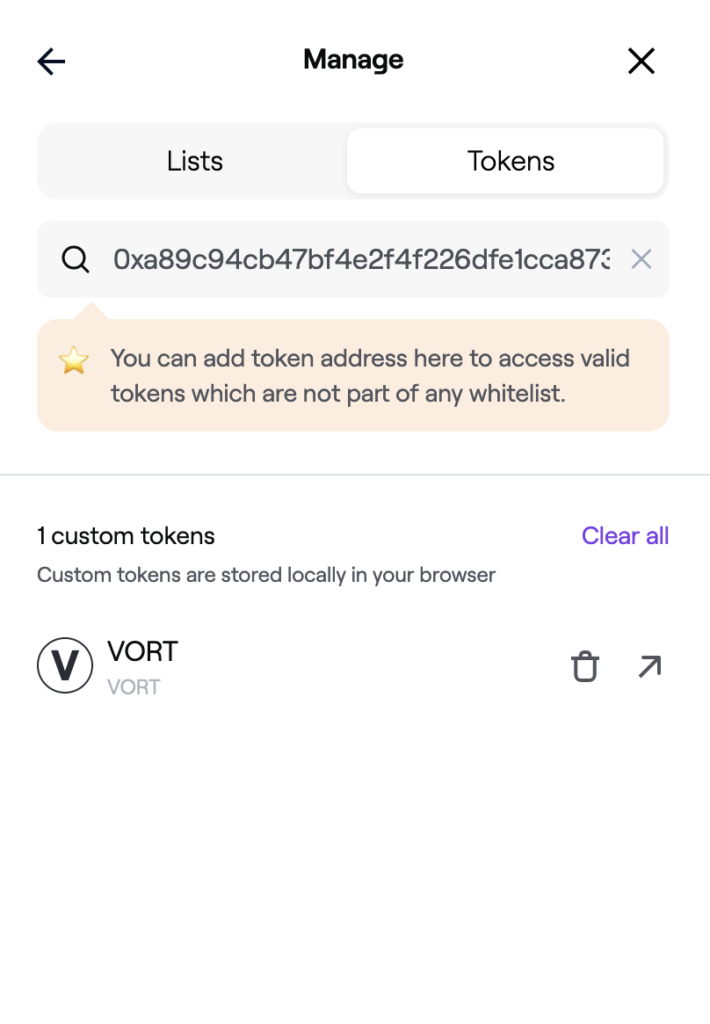Focus the token address search field
The image size is (710, 1024).
pos(360,260)
